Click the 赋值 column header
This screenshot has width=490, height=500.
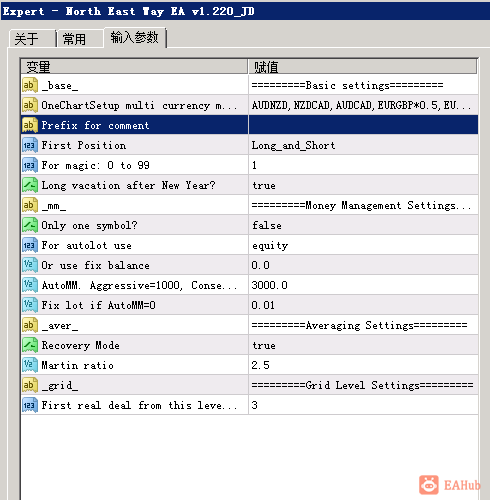[363, 67]
